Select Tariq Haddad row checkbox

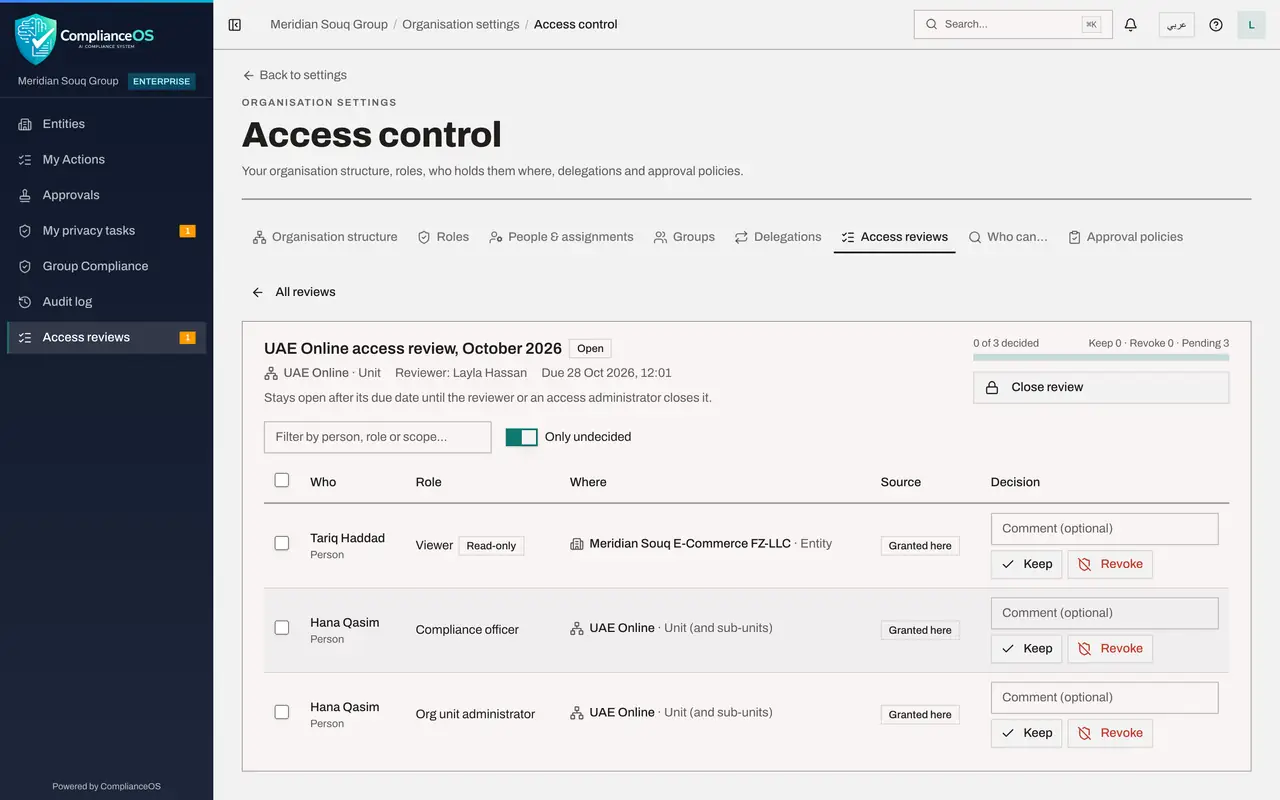pyautogui.click(x=282, y=543)
